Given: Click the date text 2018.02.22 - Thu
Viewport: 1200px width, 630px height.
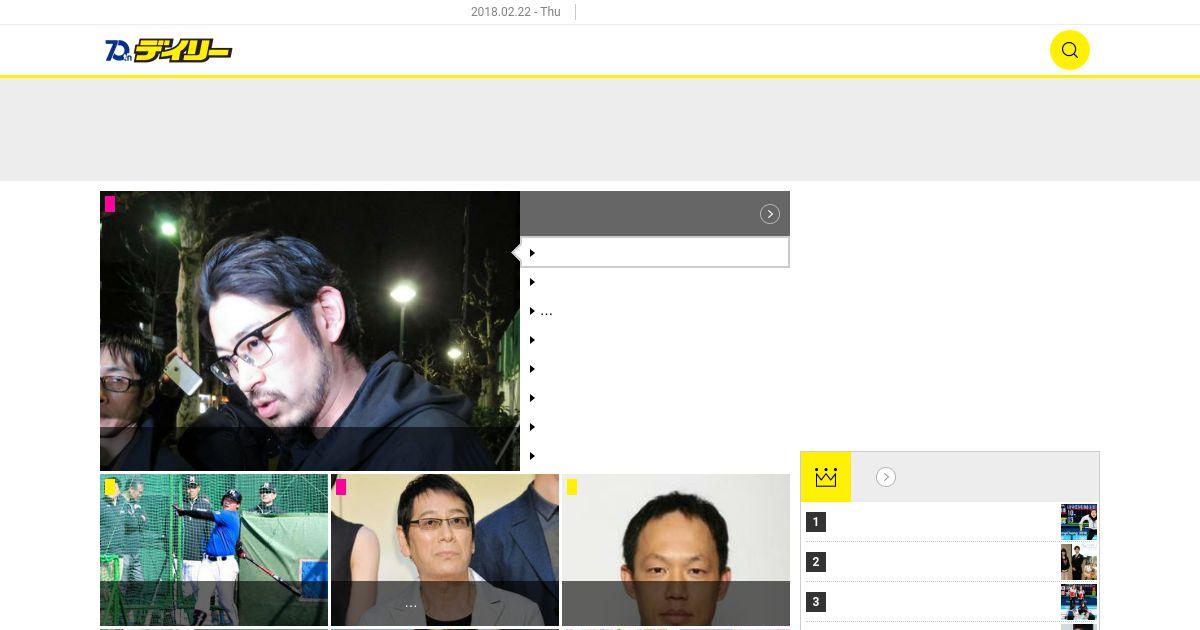Looking at the screenshot, I should coord(516,12).
